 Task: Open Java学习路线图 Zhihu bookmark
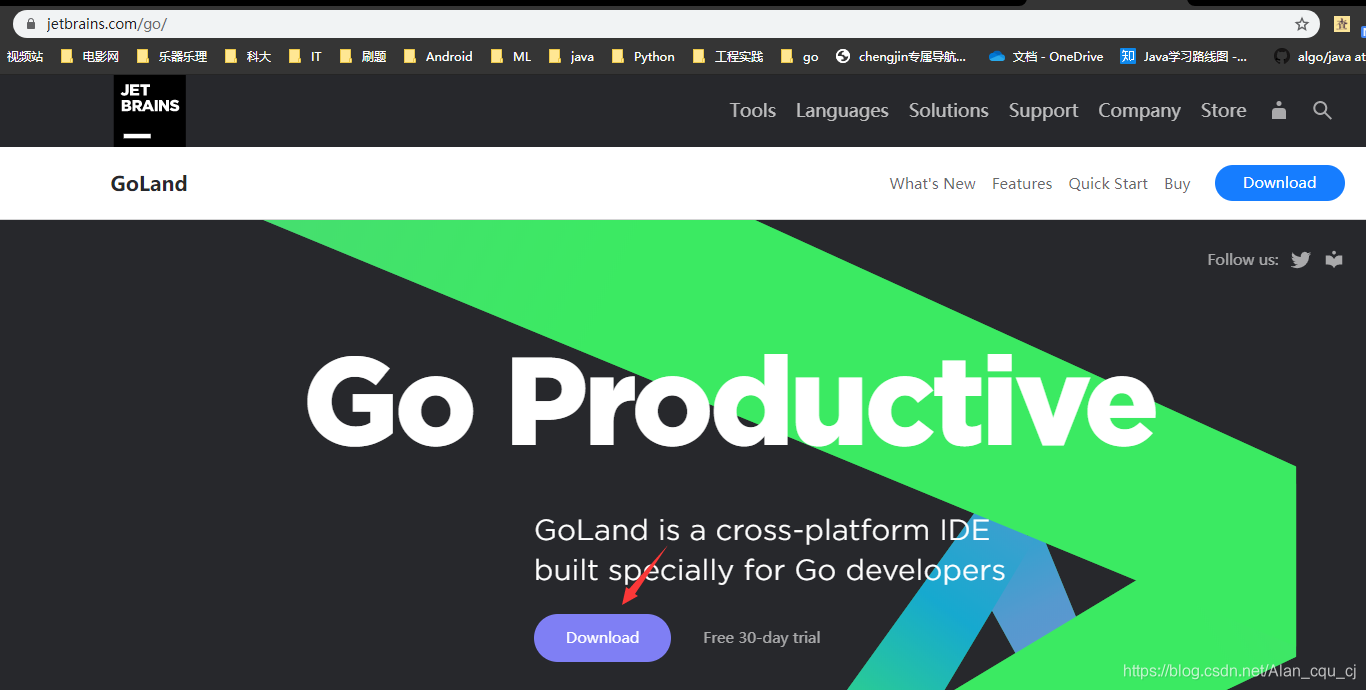tap(1183, 57)
